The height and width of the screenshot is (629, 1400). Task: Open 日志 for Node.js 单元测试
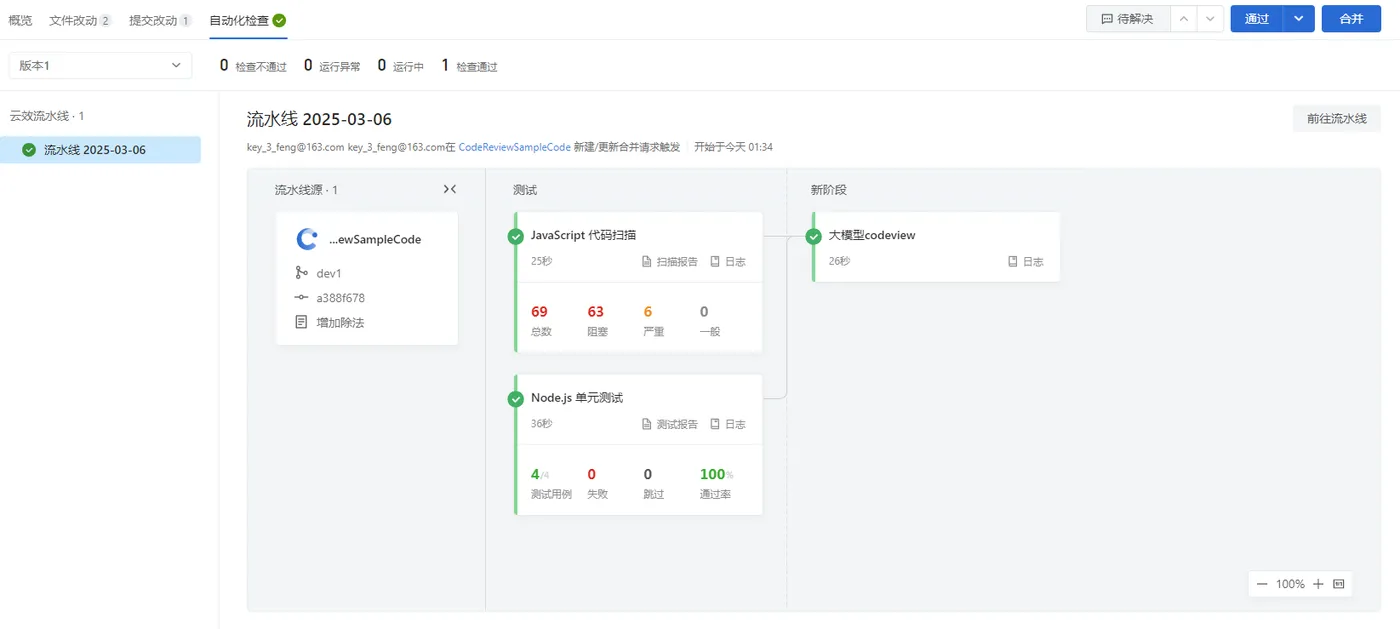coord(728,424)
